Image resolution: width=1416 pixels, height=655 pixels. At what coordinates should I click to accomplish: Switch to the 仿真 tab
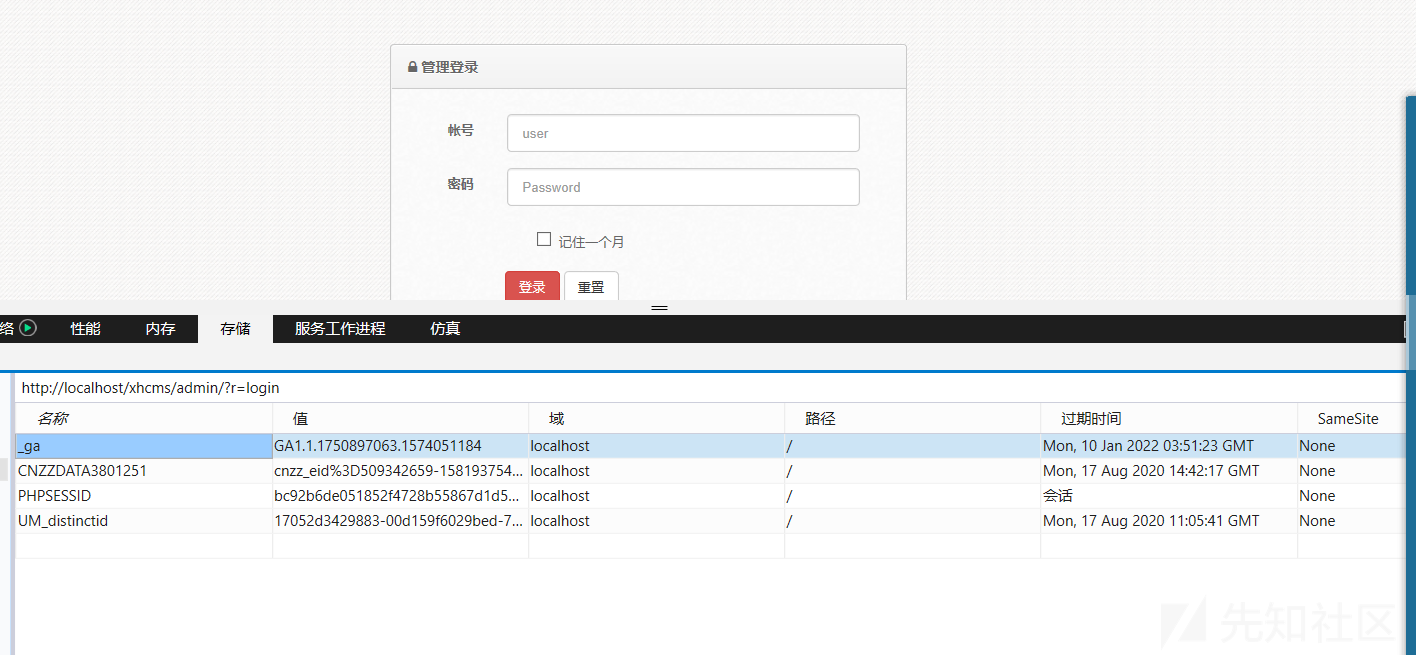tap(445, 328)
